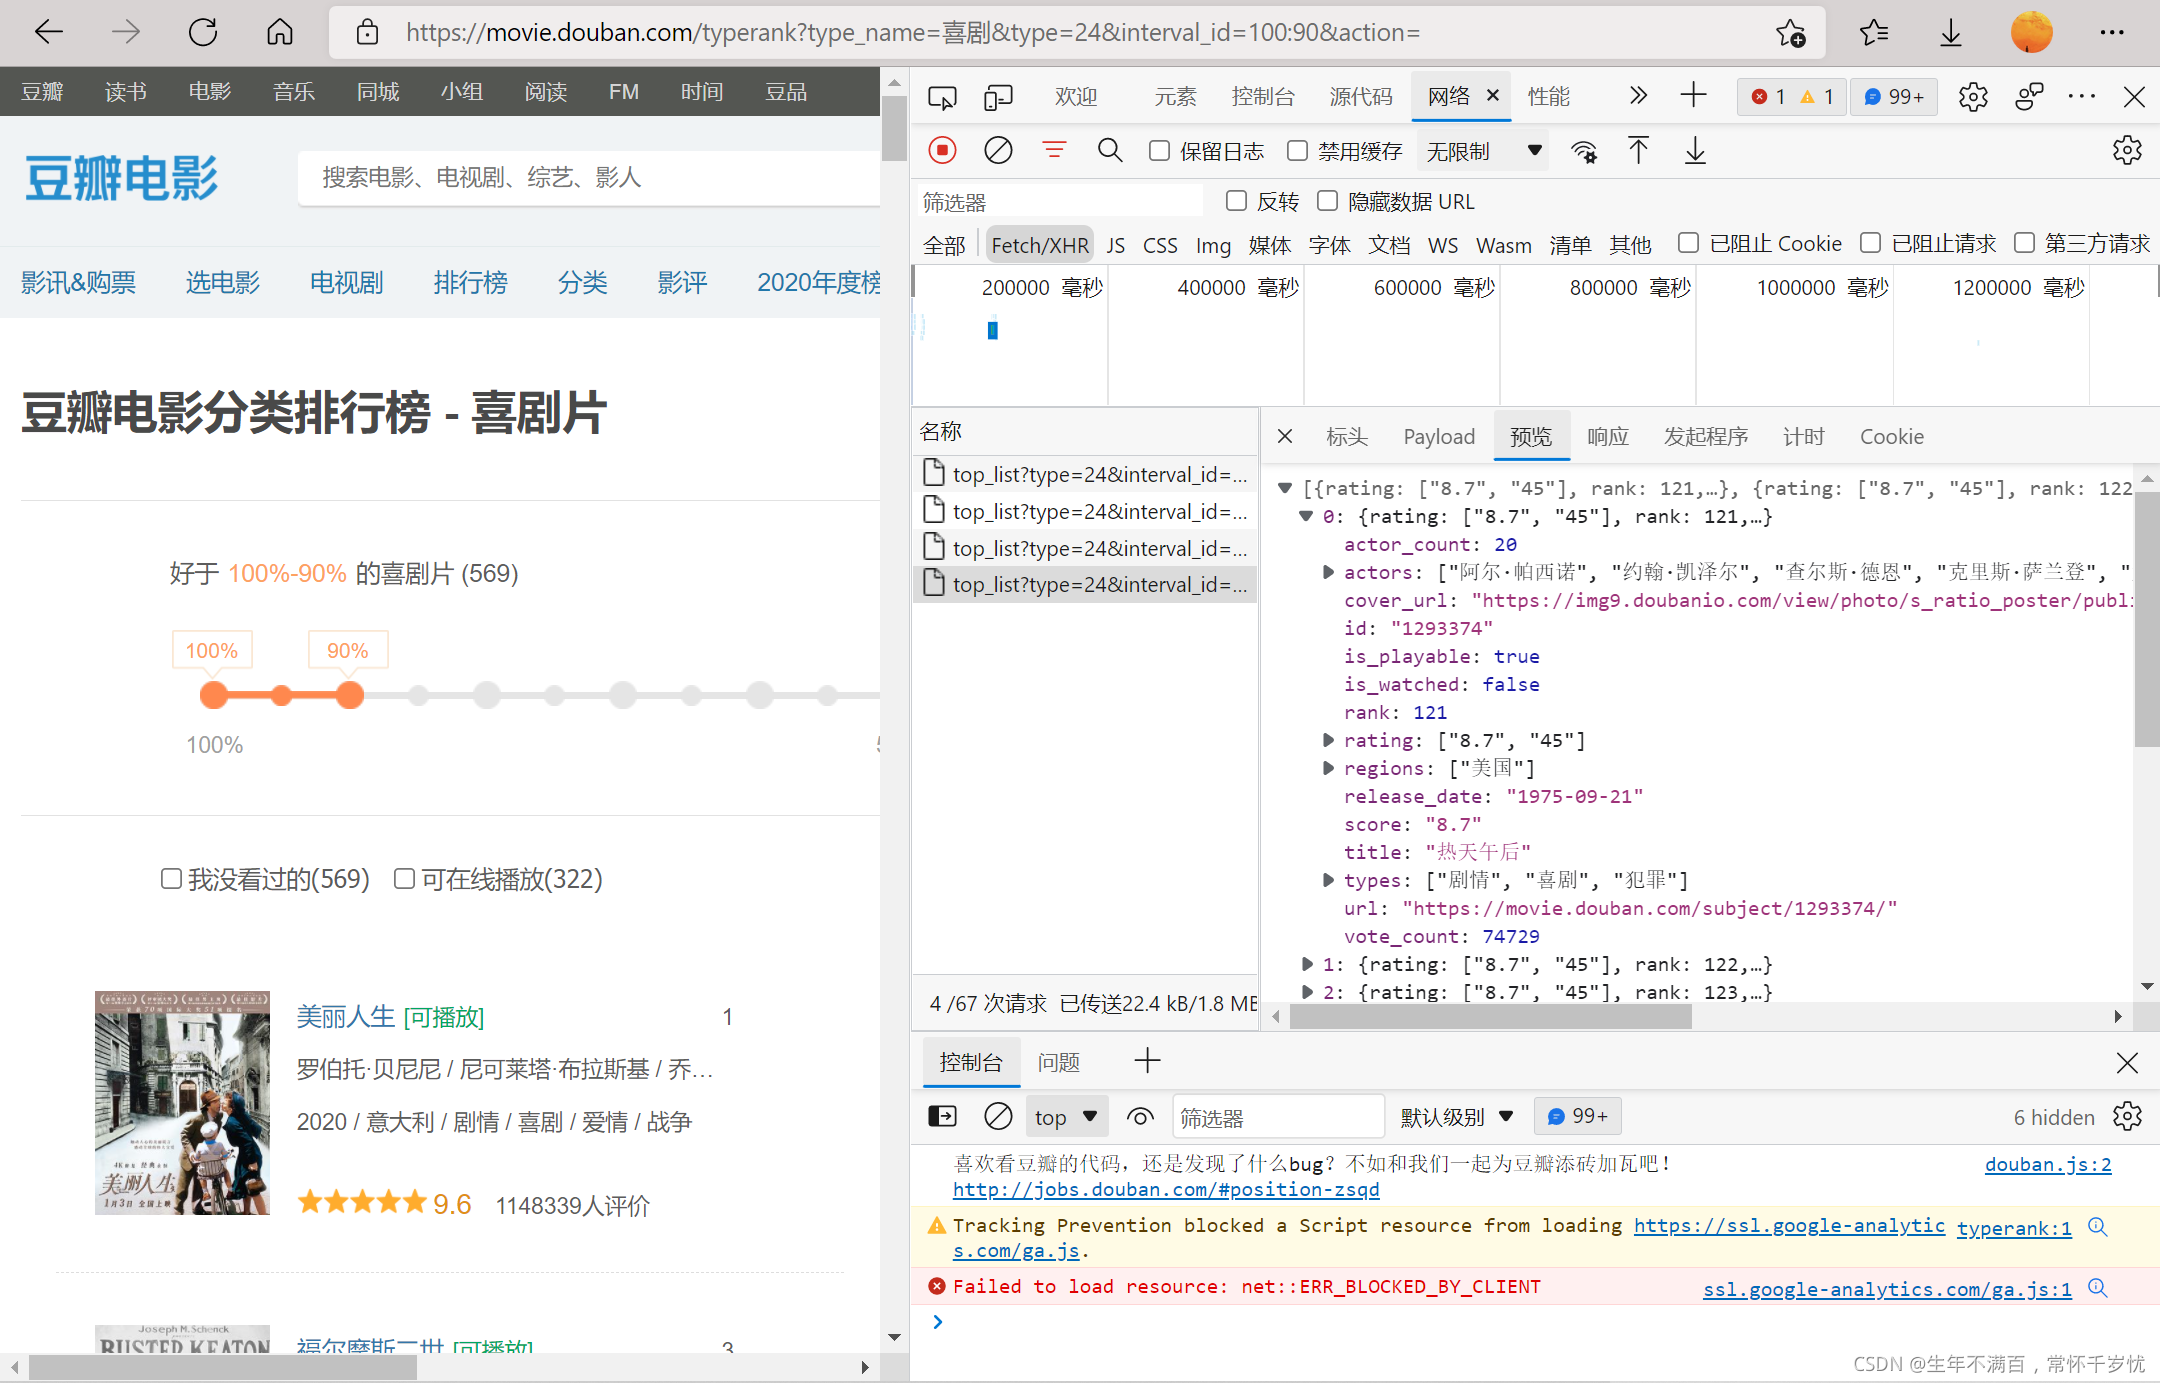Tick the 可在线播放(322) checkbox
Viewport: 2160px width, 1383px height.
tap(404, 878)
